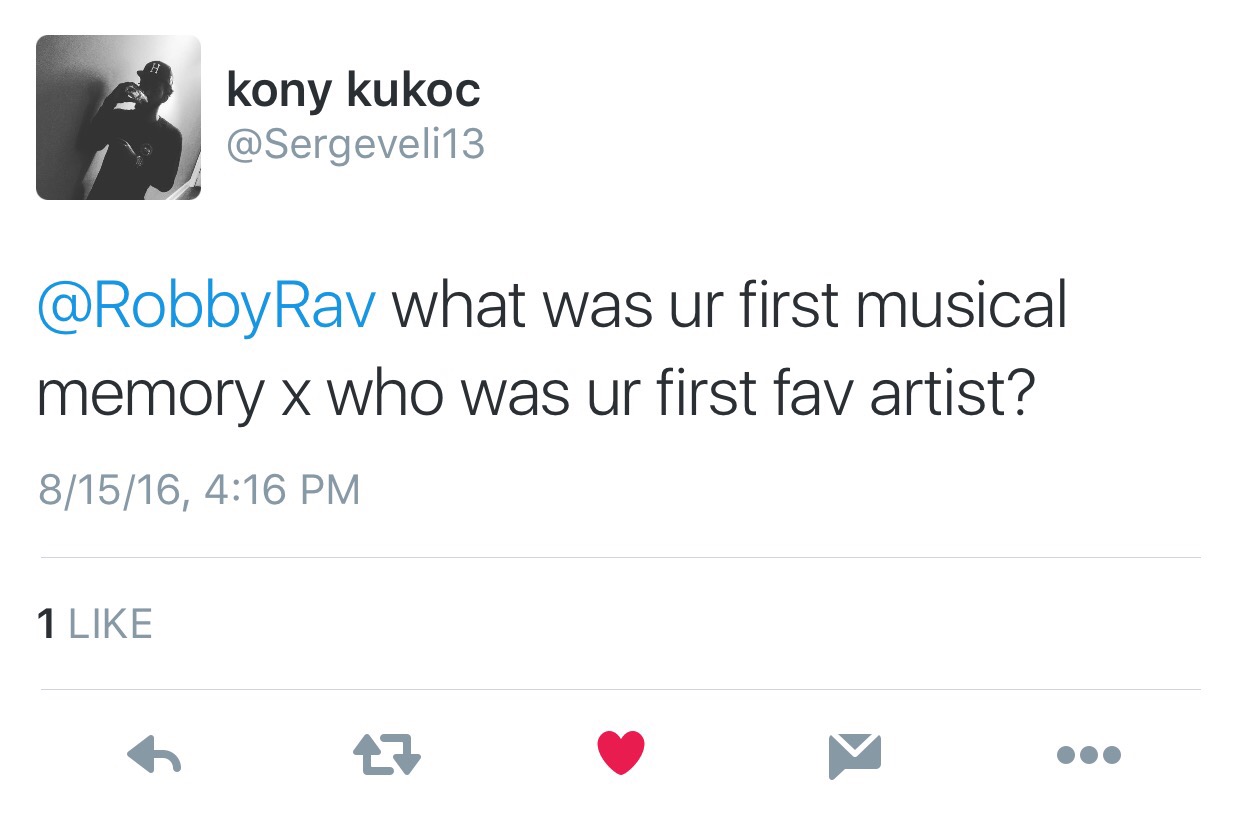Tap the word "LIKE" below the timestamp
This screenshot has height=820, width=1242.
[110, 623]
